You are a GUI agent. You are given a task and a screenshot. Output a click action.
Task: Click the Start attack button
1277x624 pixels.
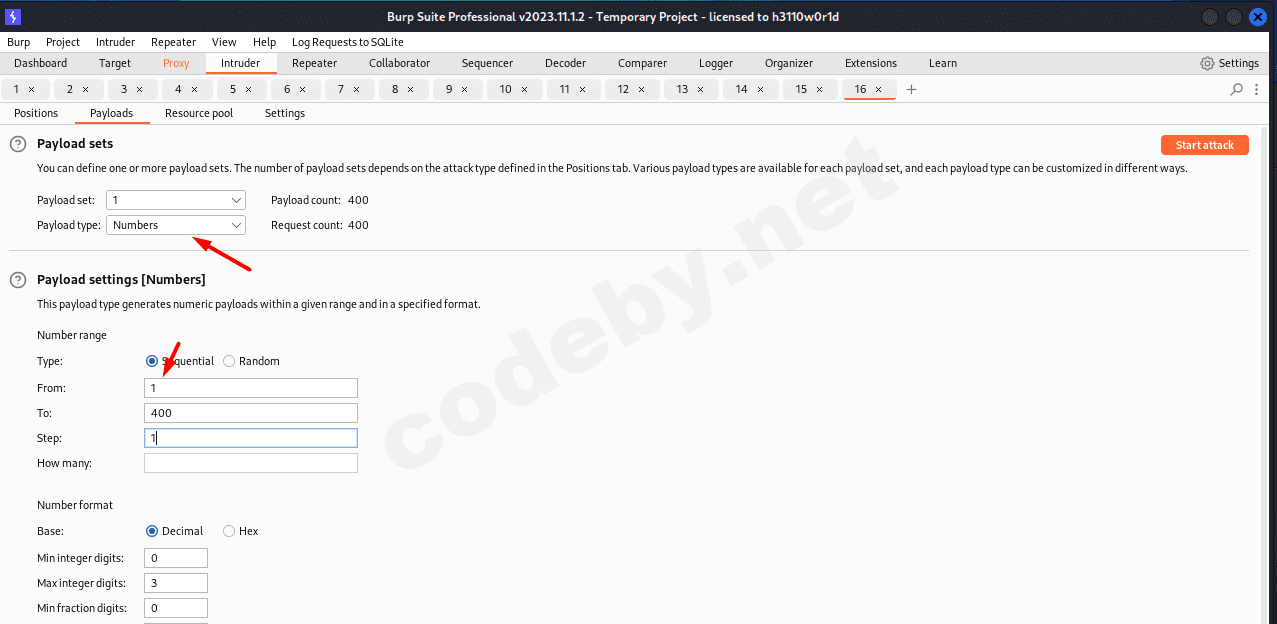1205,145
